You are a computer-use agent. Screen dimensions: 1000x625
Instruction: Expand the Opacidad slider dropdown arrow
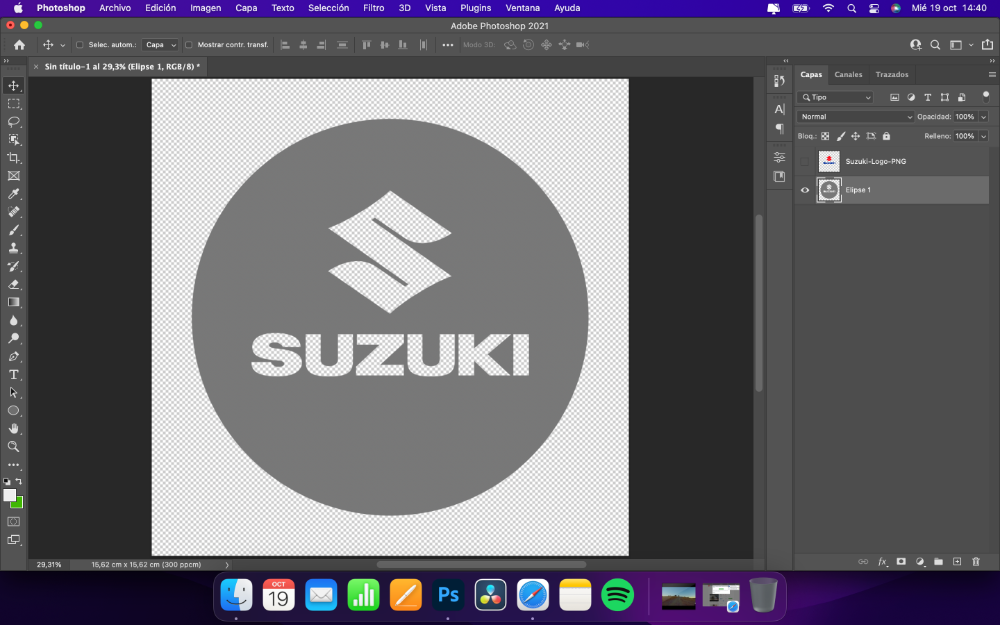coord(983,117)
